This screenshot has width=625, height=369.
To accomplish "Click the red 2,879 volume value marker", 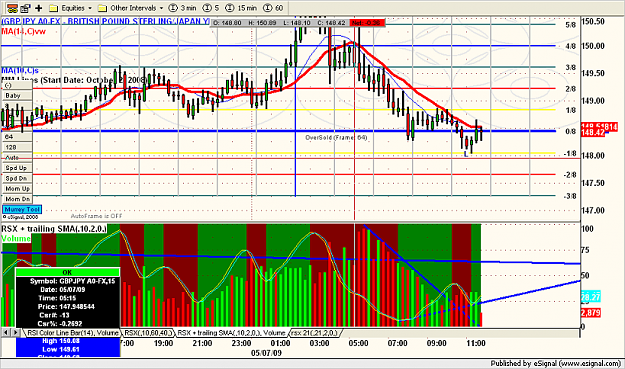I will pos(590,313).
